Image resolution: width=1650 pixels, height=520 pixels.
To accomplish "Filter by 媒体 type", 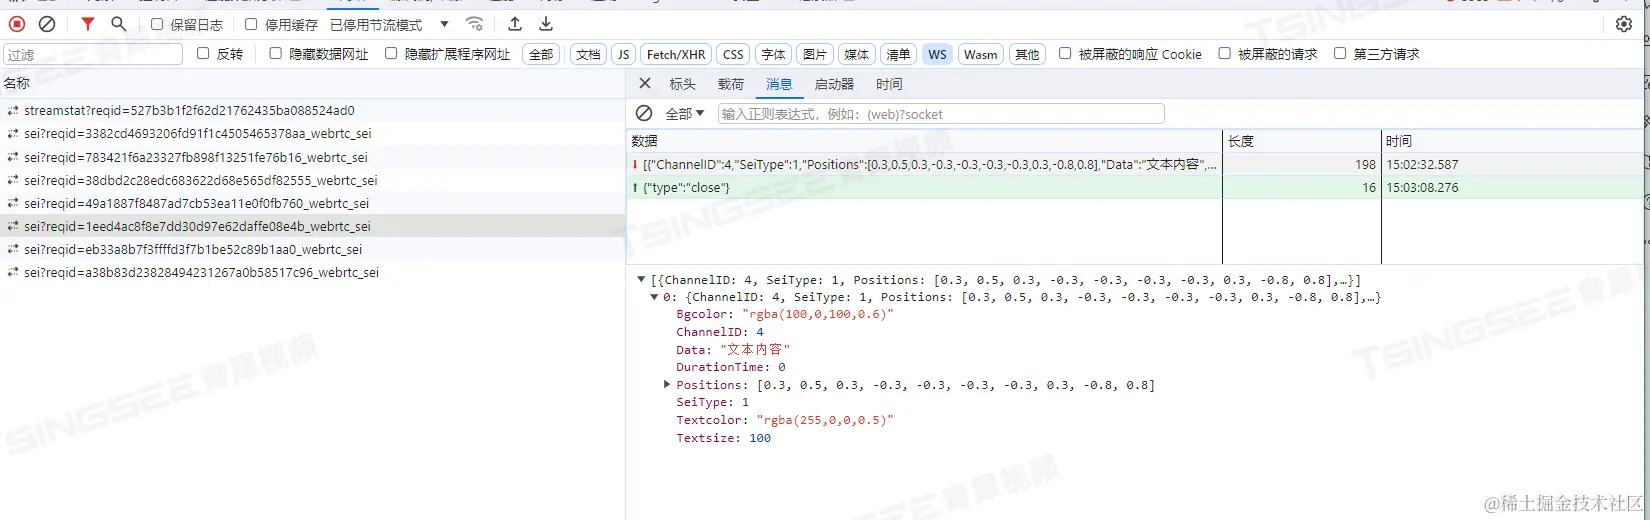I will coord(857,54).
